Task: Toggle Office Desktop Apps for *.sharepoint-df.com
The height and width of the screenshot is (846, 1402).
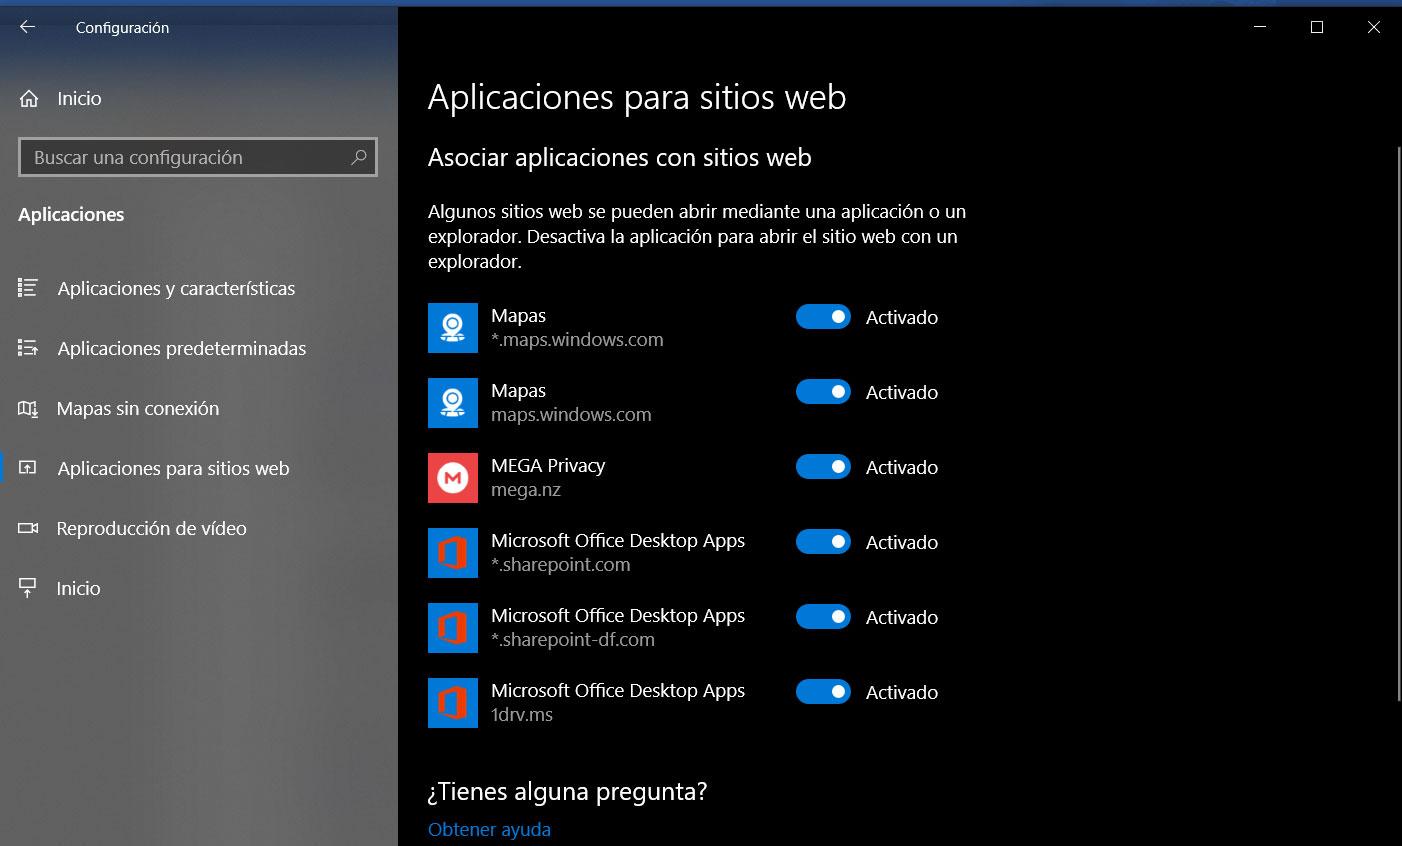Action: [823, 617]
